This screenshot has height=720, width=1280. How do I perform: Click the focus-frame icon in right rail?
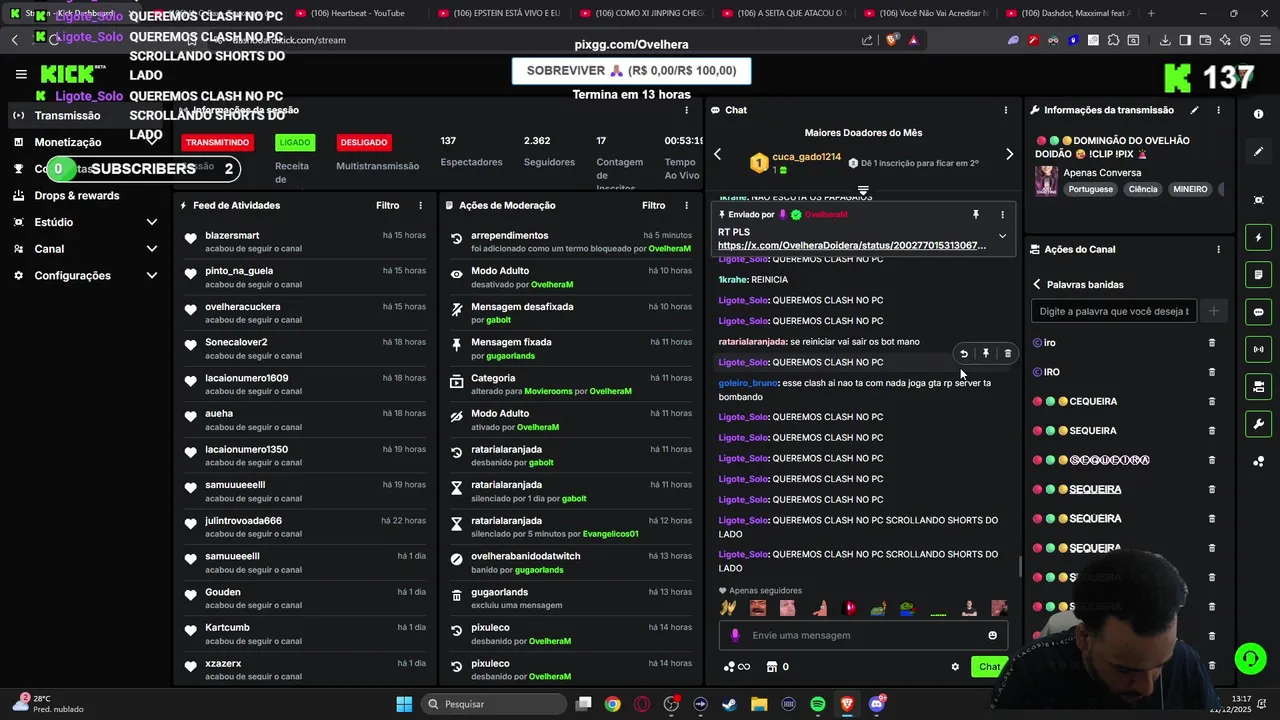[x=1258, y=200]
